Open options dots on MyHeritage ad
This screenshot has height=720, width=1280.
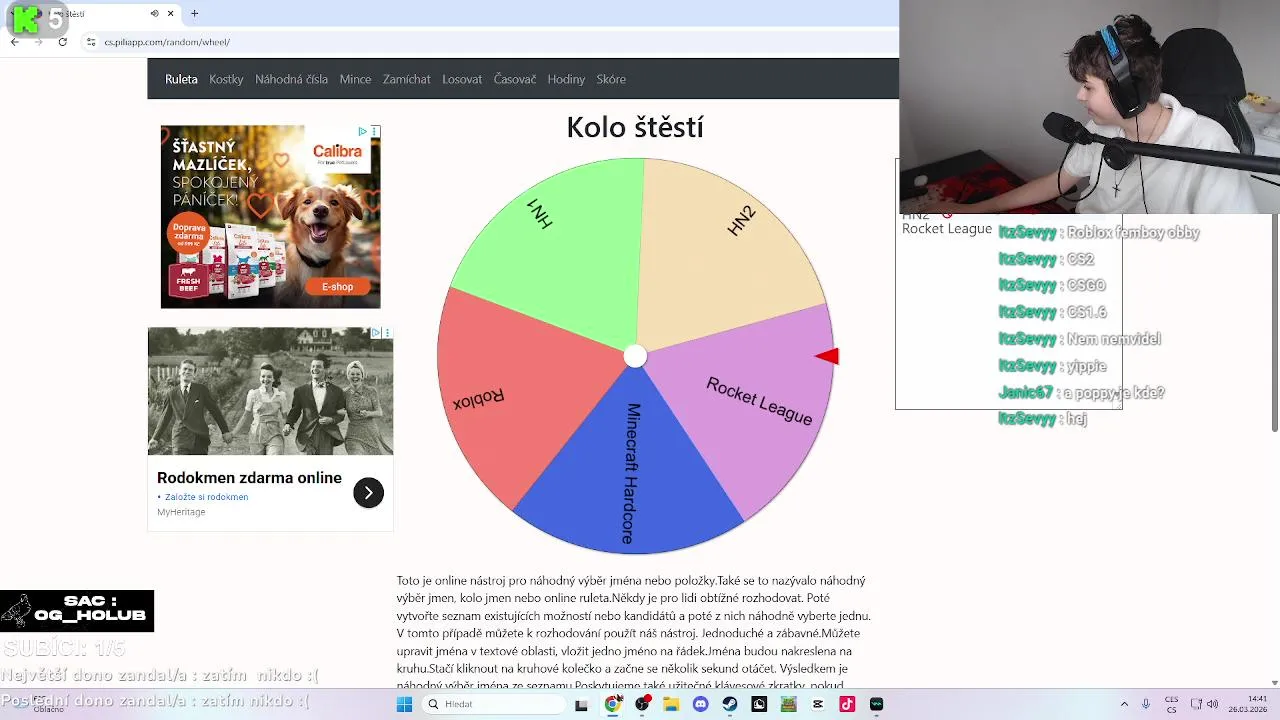pyautogui.click(x=387, y=333)
